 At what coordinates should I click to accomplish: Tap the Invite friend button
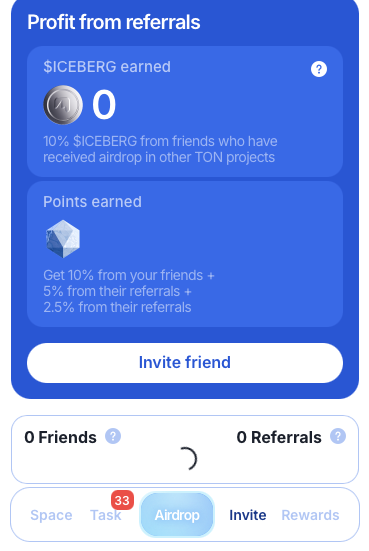point(185,363)
